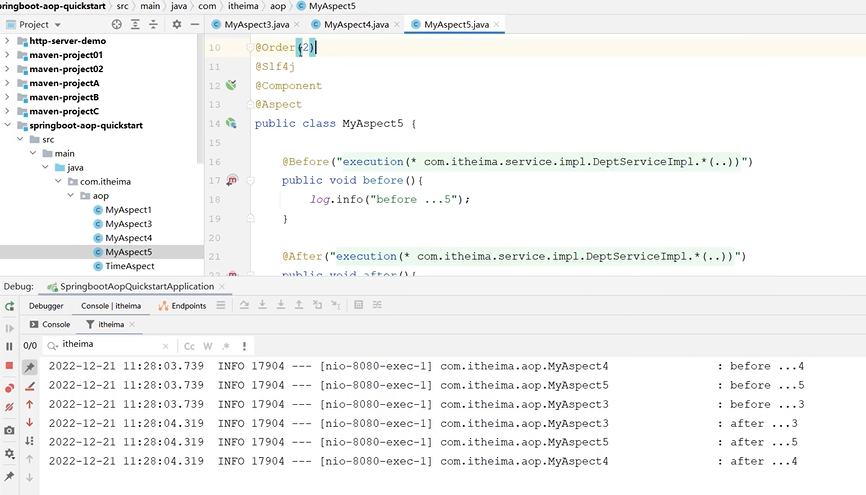Expand all in Project panel
The width and height of the screenshot is (866, 495).
pos(135,24)
